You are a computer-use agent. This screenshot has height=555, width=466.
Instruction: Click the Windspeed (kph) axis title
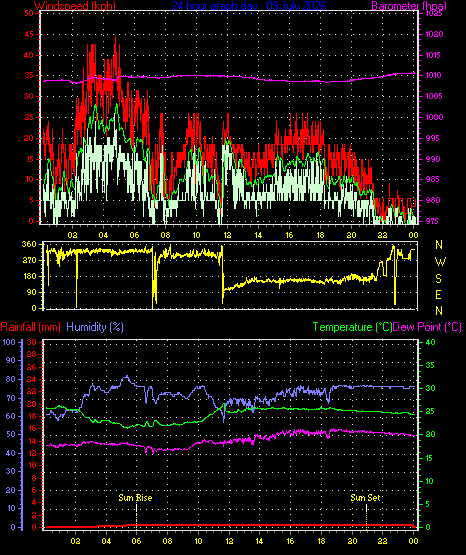coord(74,5)
